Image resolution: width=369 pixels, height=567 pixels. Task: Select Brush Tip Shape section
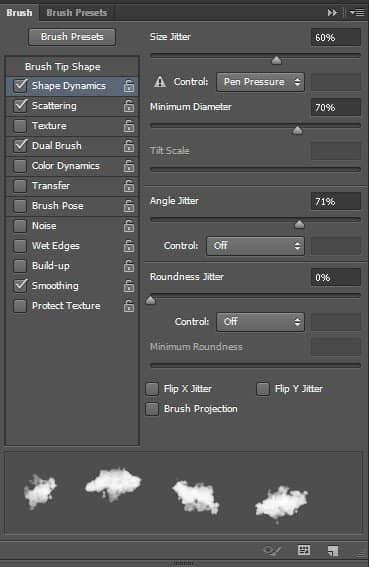[63, 67]
